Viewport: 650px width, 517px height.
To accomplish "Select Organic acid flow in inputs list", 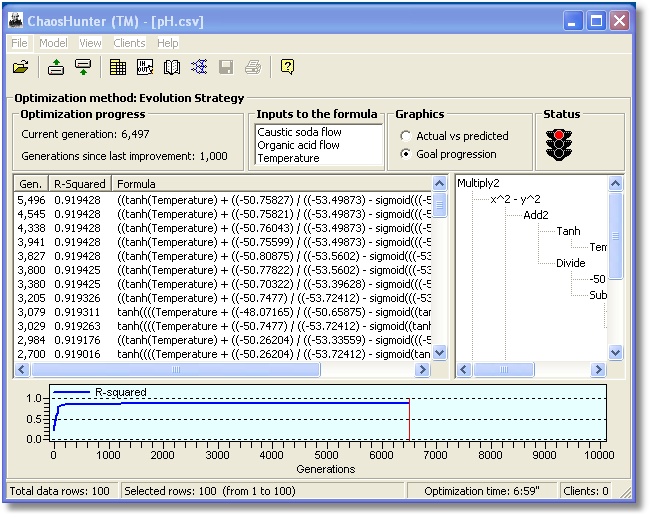I will (298, 145).
